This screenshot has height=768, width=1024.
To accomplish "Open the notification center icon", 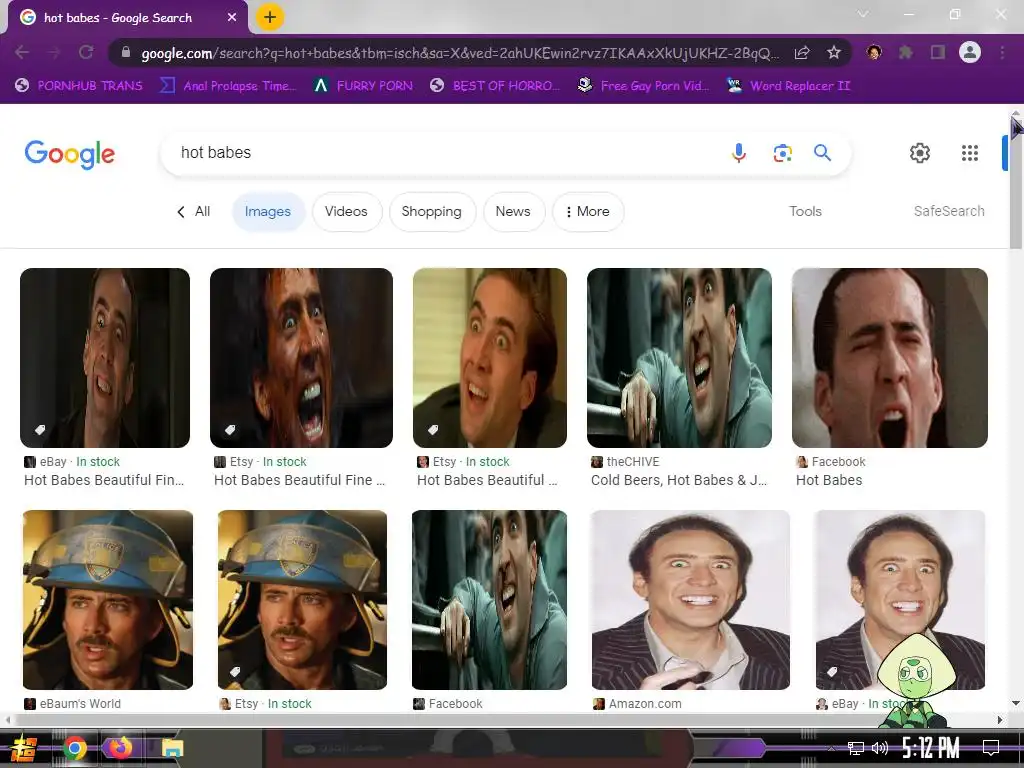I will coord(991,747).
